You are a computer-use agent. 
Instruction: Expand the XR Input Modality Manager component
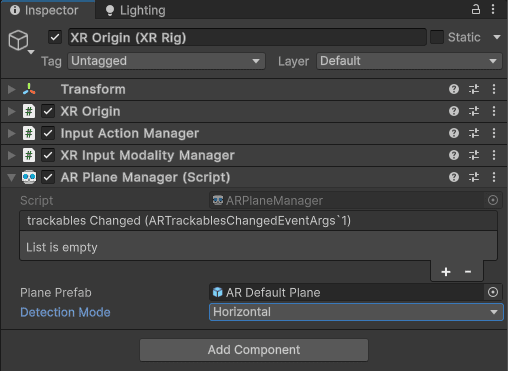12,155
